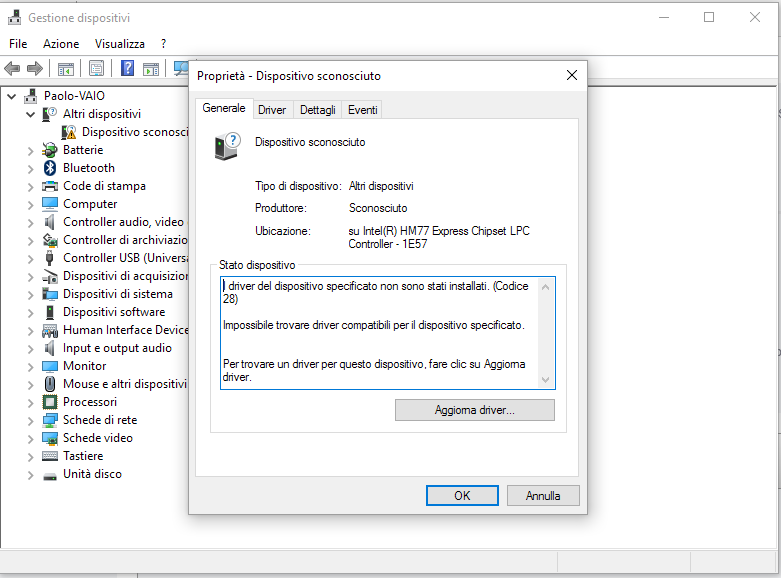Click the blue Help question mark icon

[x=128, y=69]
